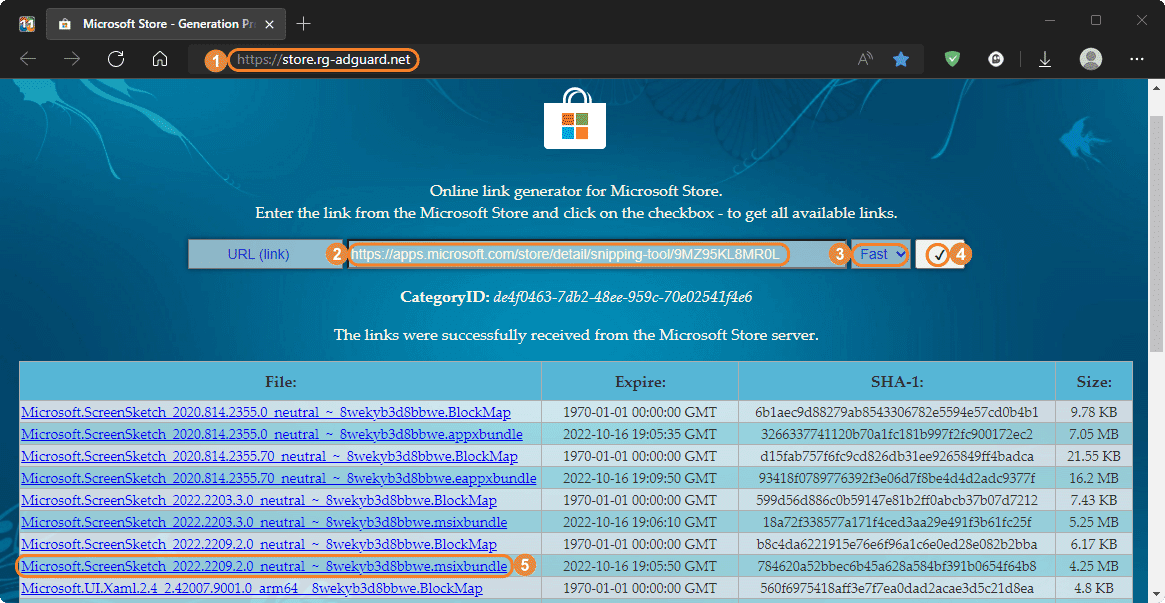Click the links successfully received status message
Screen dimensions: 1165x603
pyautogui.click(x=576, y=335)
